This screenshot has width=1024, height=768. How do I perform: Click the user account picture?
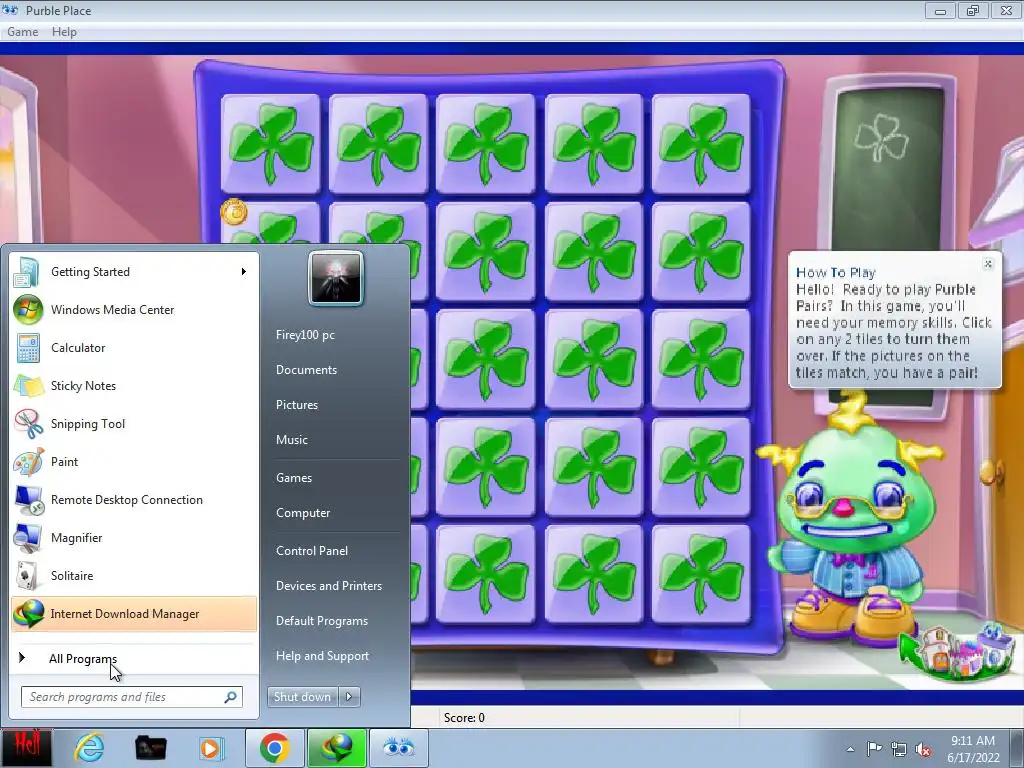pyautogui.click(x=336, y=278)
